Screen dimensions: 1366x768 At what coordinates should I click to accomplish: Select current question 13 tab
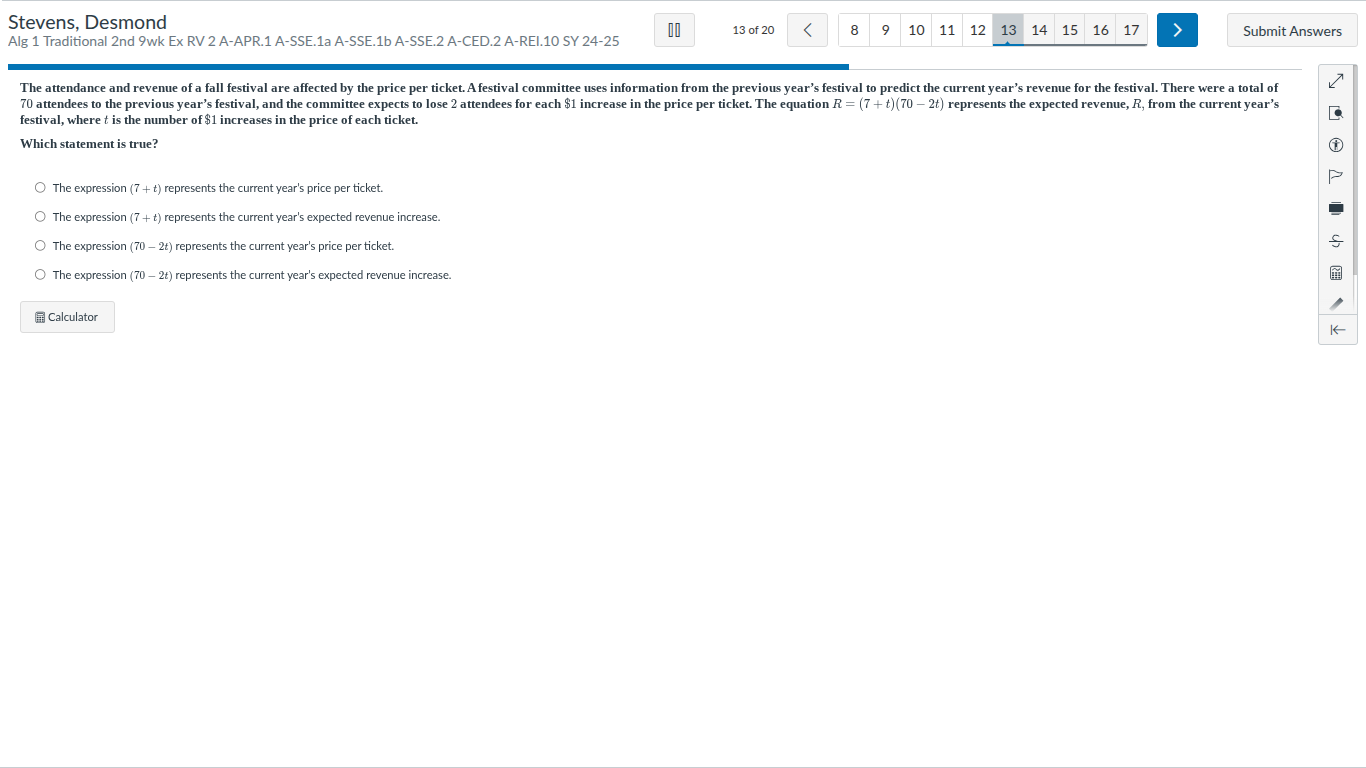coord(1008,30)
